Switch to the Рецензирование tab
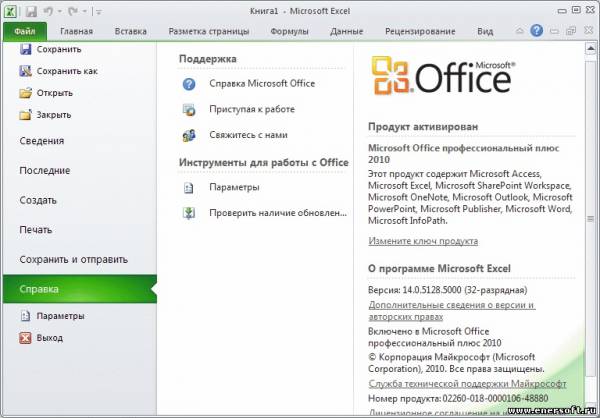 (420, 31)
